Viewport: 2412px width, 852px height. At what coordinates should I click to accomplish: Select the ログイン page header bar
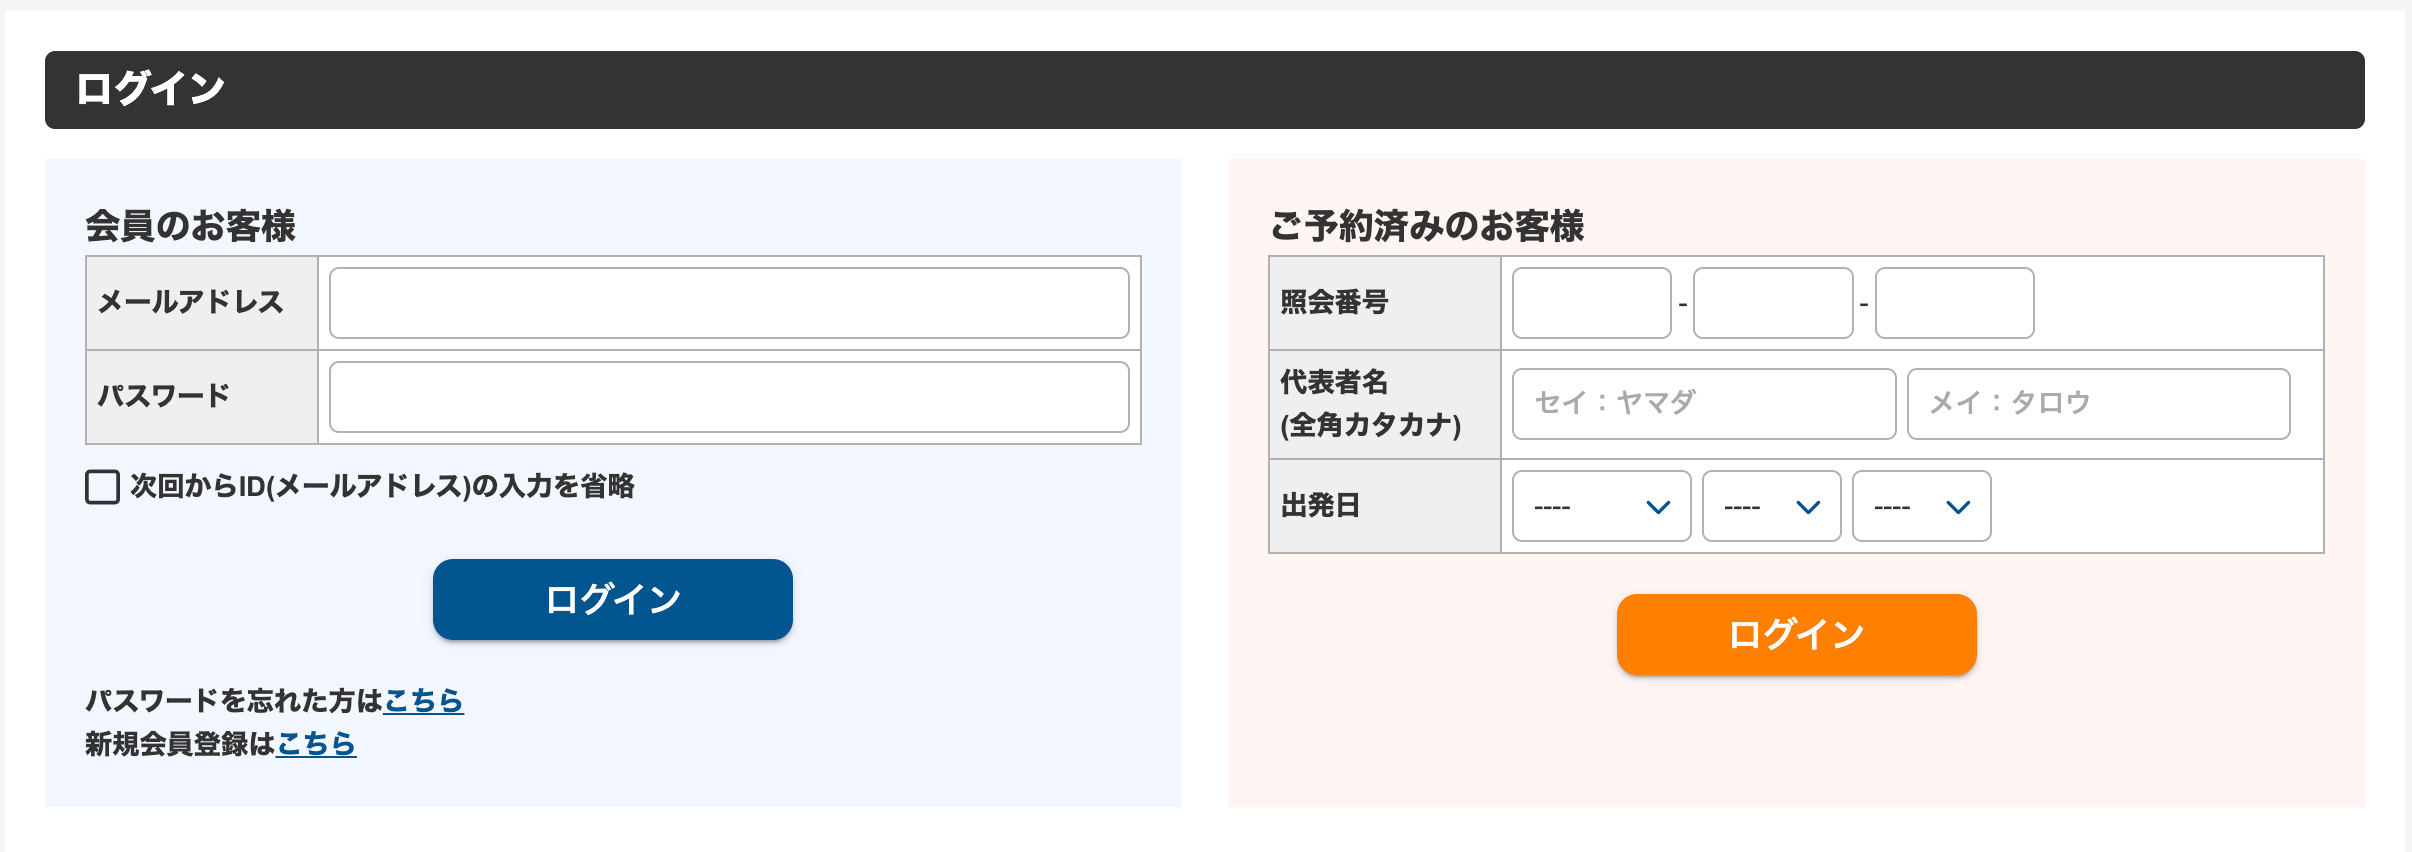coord(1206,88)
